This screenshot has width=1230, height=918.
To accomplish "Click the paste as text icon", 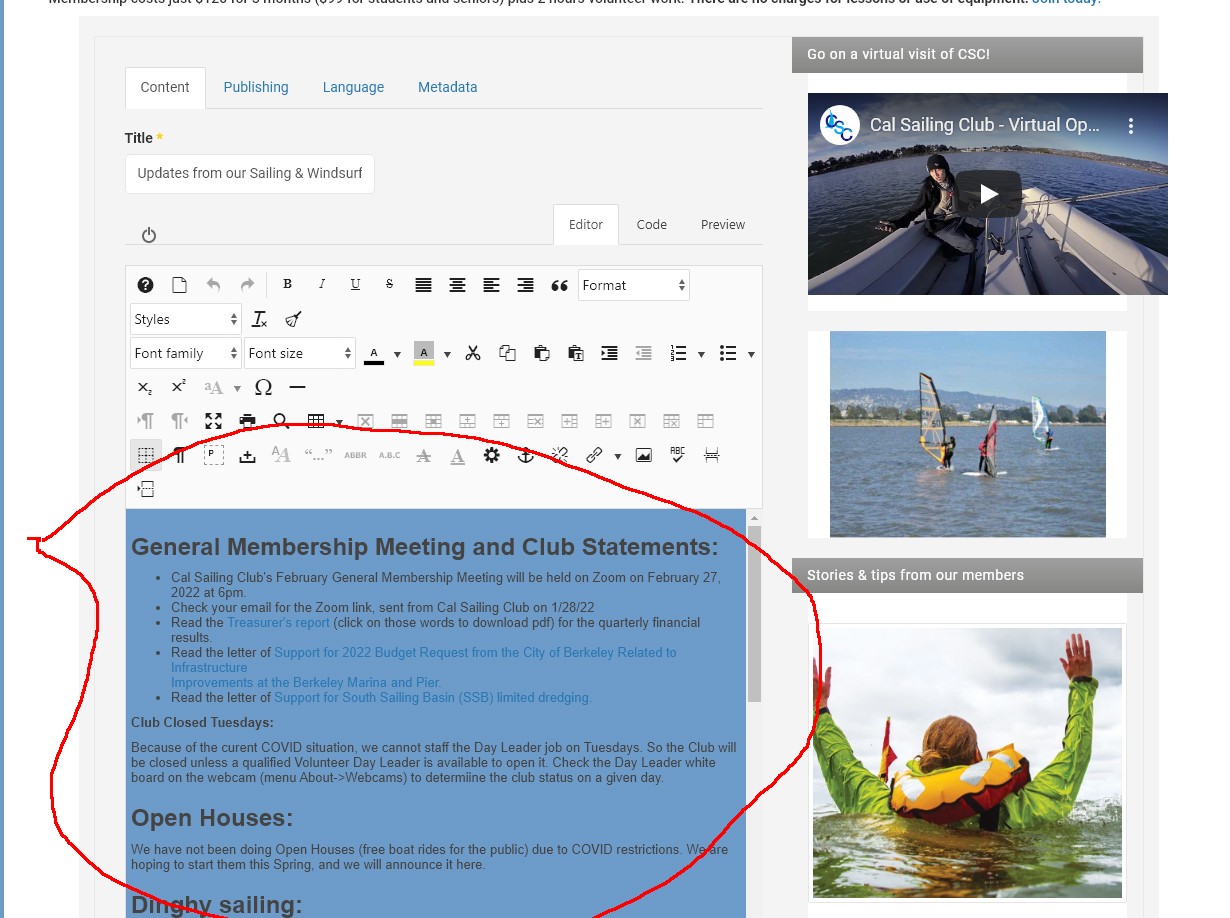I will pos(575,353).
